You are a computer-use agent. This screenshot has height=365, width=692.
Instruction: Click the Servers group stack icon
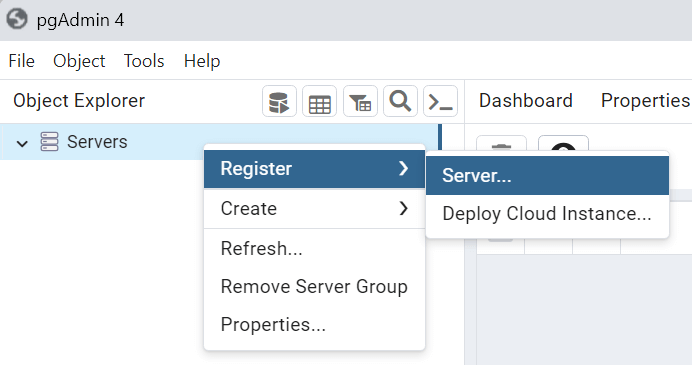49,142
